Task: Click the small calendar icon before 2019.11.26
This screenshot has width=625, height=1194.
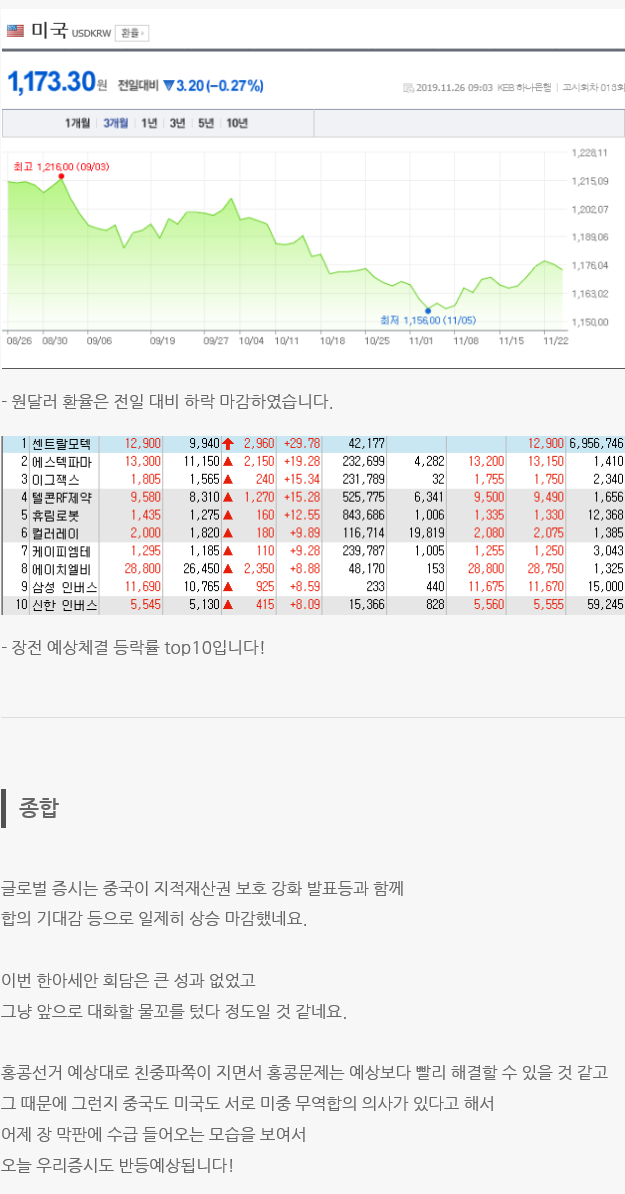Action: pos(408,88)
